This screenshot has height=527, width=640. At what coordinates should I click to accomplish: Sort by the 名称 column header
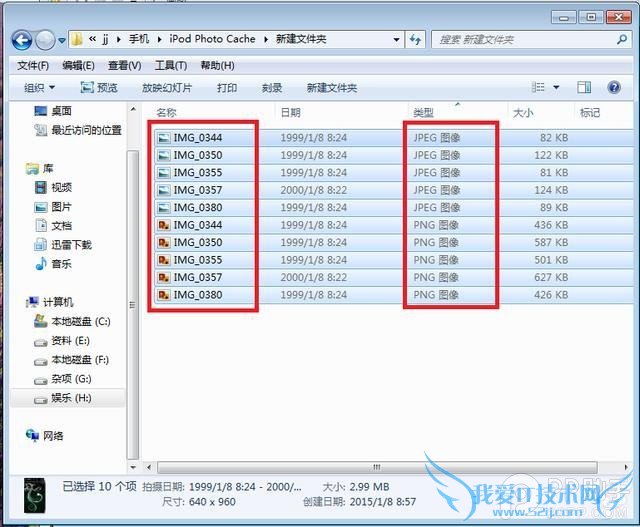166,112
